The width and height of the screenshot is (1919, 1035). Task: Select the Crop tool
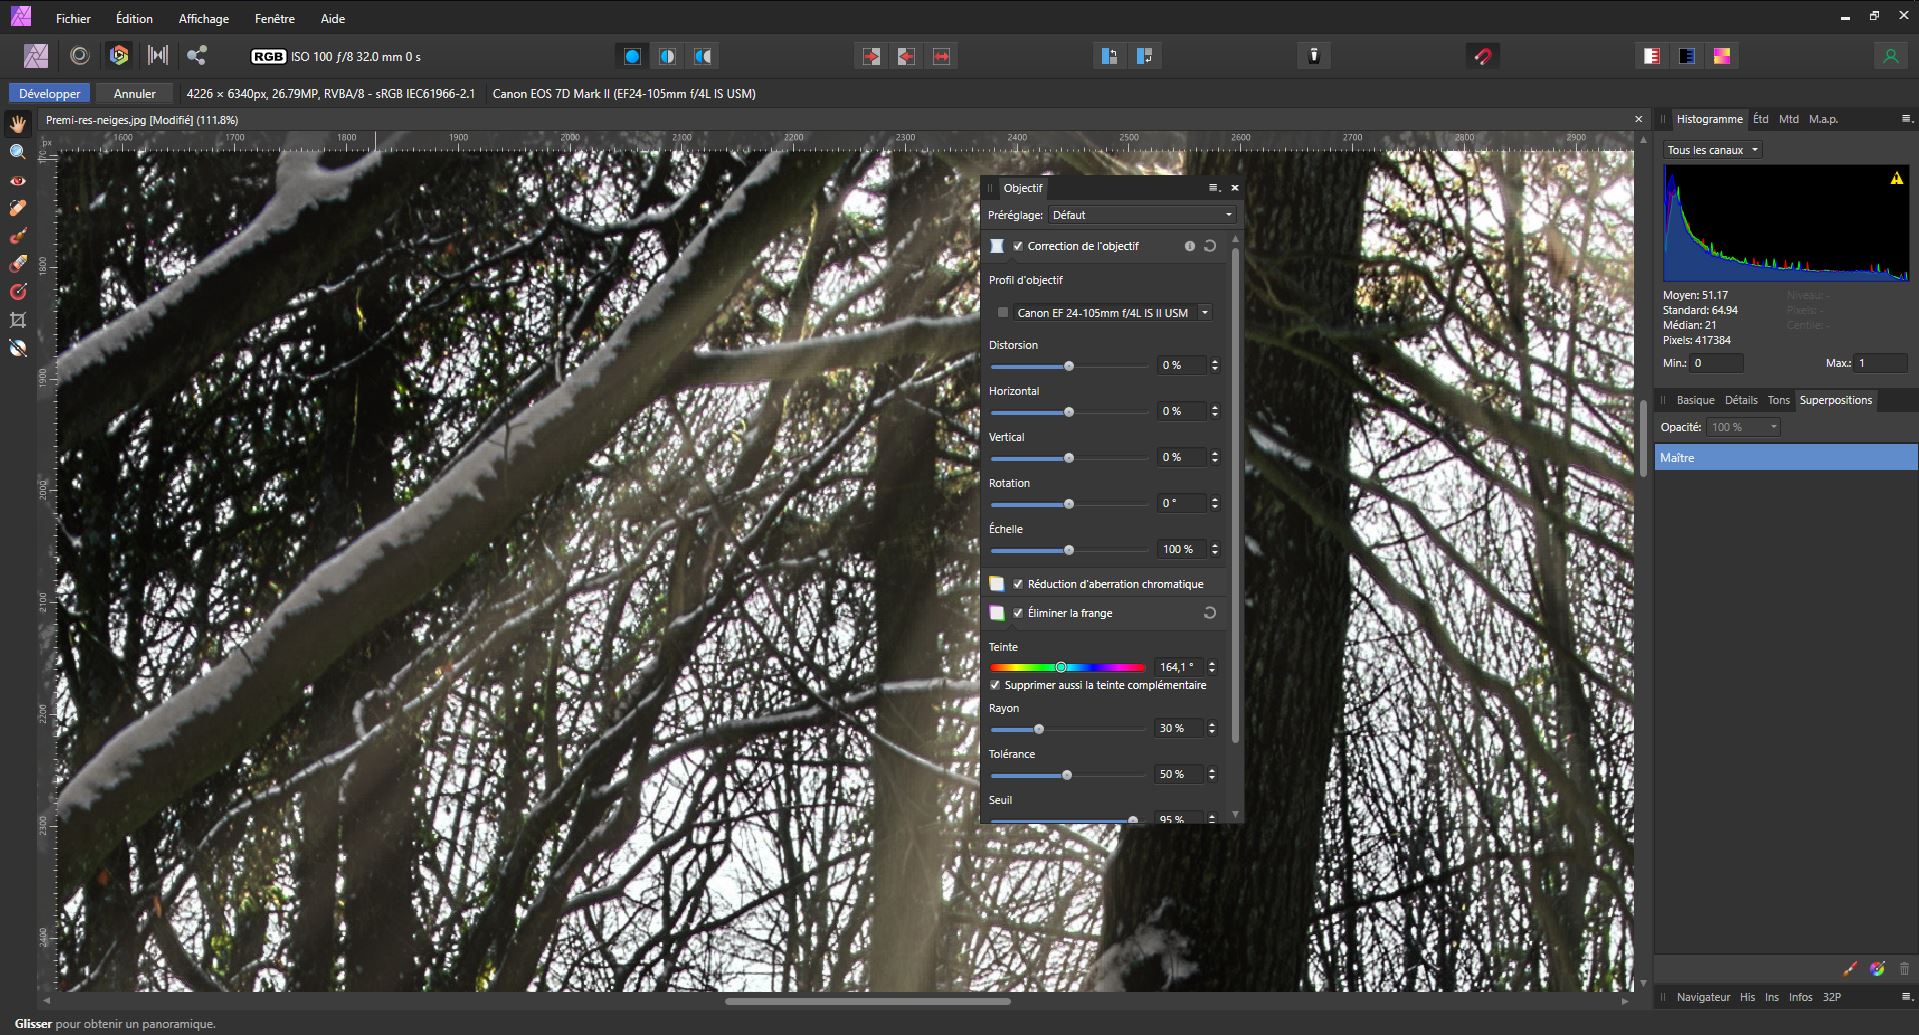pos(18,320)
